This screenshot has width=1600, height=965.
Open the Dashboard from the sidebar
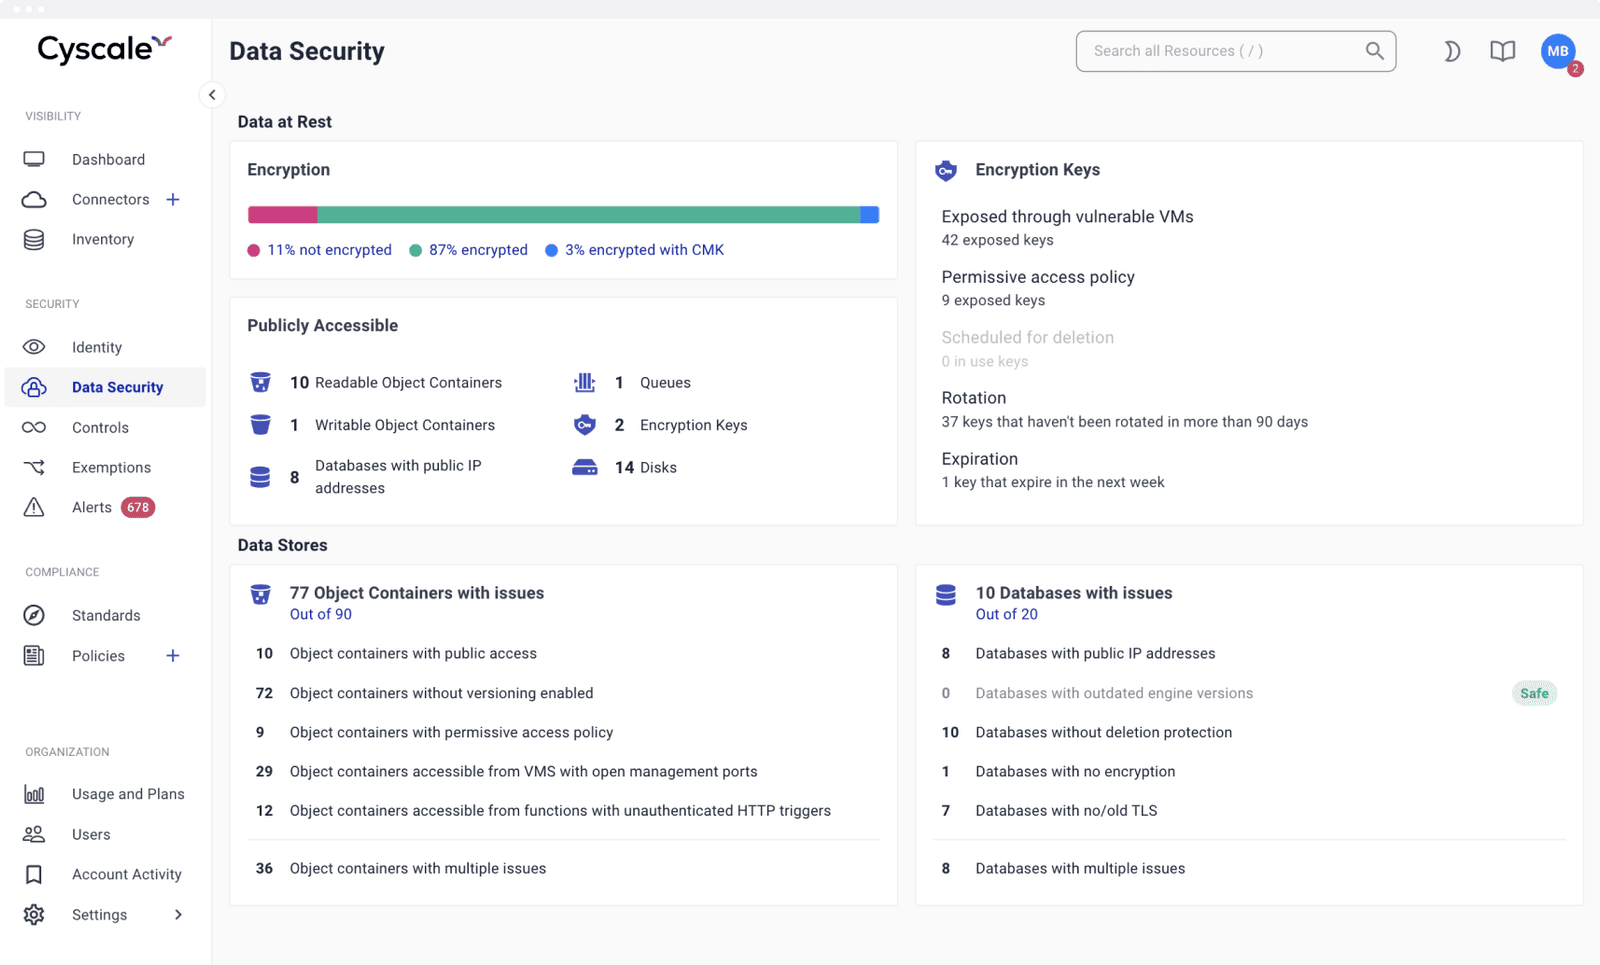click(108, 159)
